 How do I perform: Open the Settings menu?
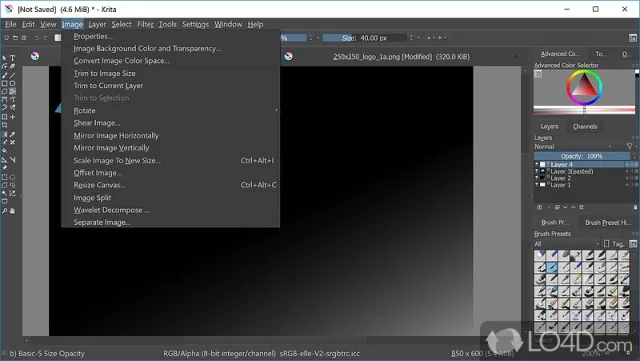tap(195, 25)
